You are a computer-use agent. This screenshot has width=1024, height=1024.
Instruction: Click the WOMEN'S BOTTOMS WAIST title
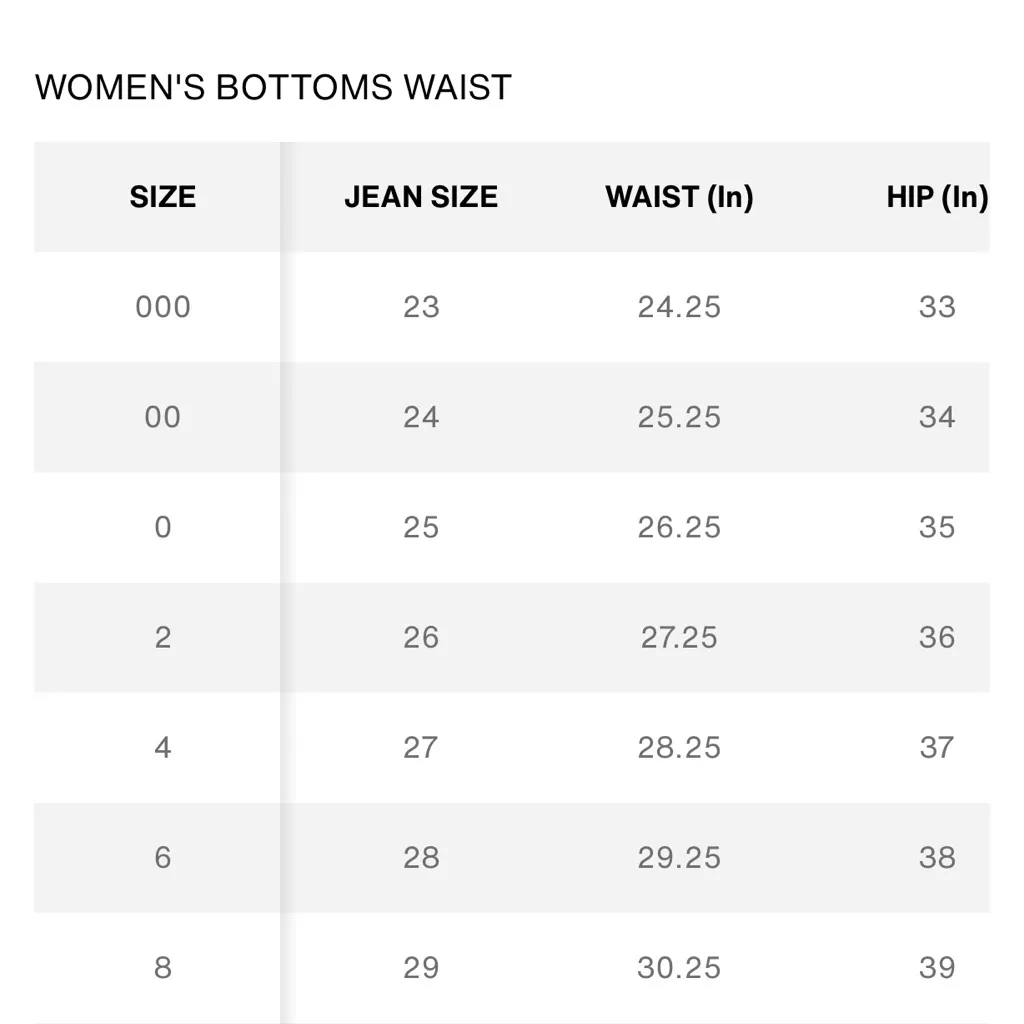coord(273,88)
